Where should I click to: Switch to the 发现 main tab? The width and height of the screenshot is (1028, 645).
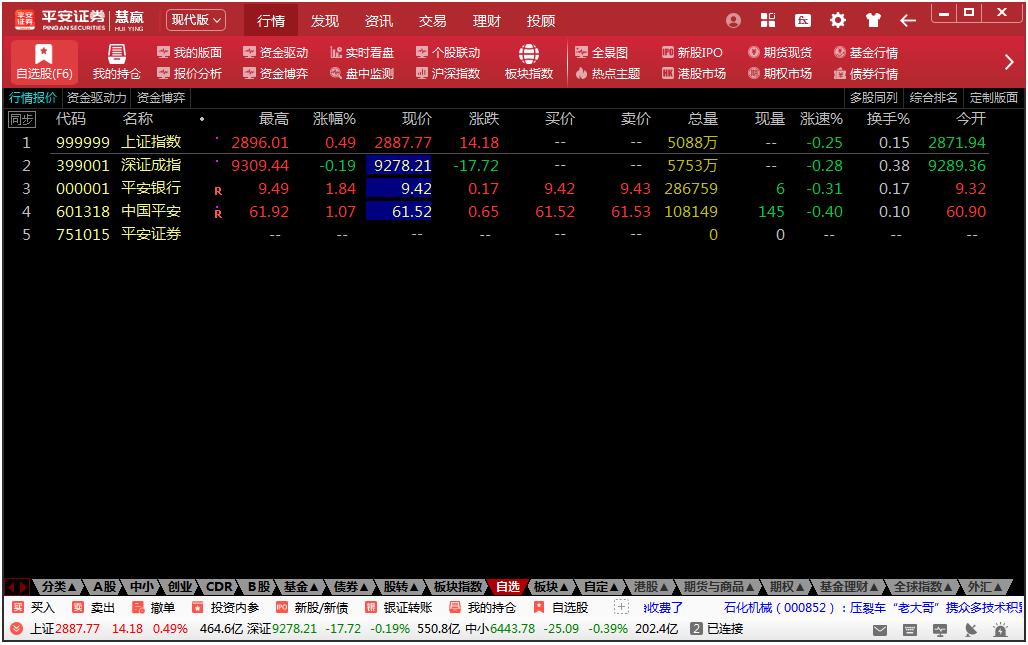[x=325, y=21]
